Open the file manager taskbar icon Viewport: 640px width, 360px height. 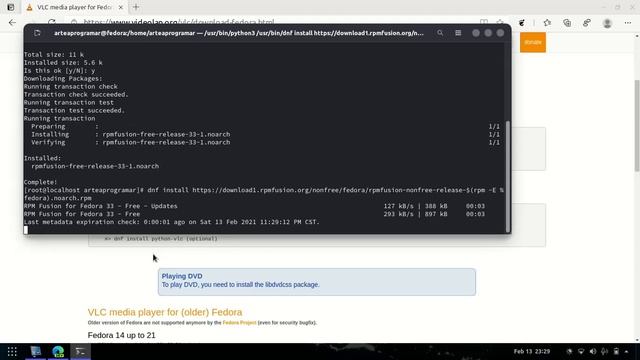(x=36, y=351)
